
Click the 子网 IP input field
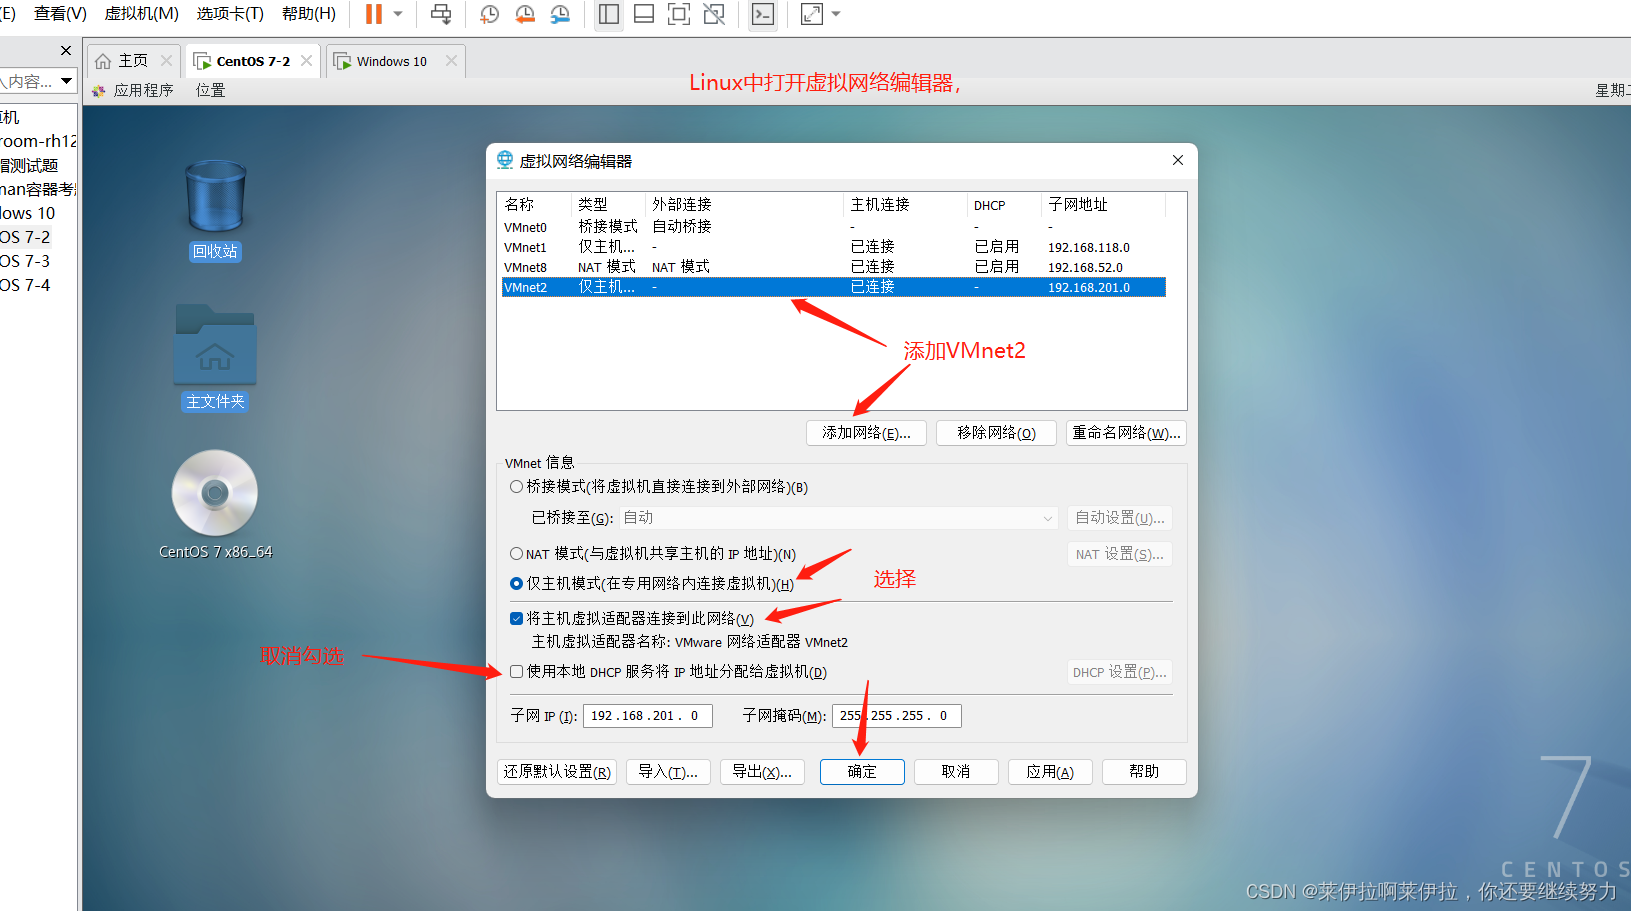[647, 716]
